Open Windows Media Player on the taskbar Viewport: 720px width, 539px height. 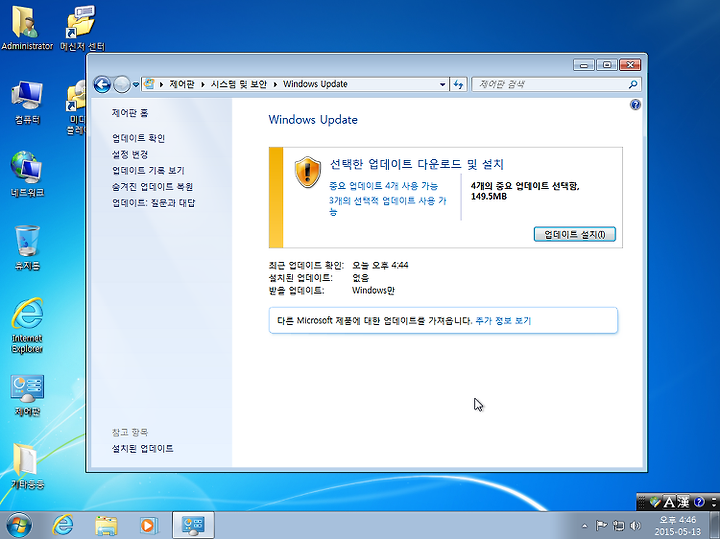(x=148, y=525)
